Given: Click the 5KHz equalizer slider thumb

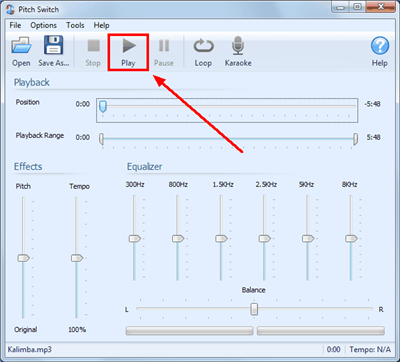Looking at the screenshot, I should pyautogui.click(x=308, y=239).
